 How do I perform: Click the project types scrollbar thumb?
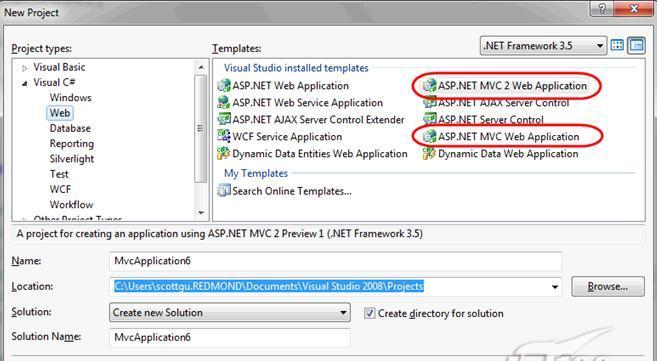pos(201,129)
